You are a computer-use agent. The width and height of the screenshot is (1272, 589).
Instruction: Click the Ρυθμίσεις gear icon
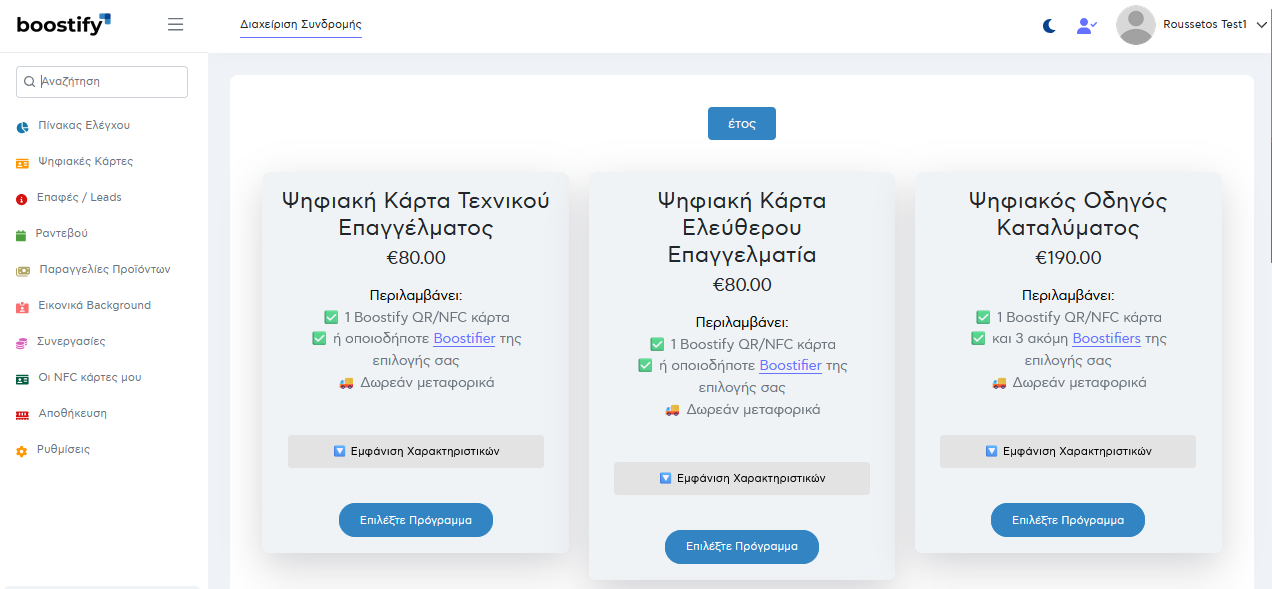[x=22, y=451]
